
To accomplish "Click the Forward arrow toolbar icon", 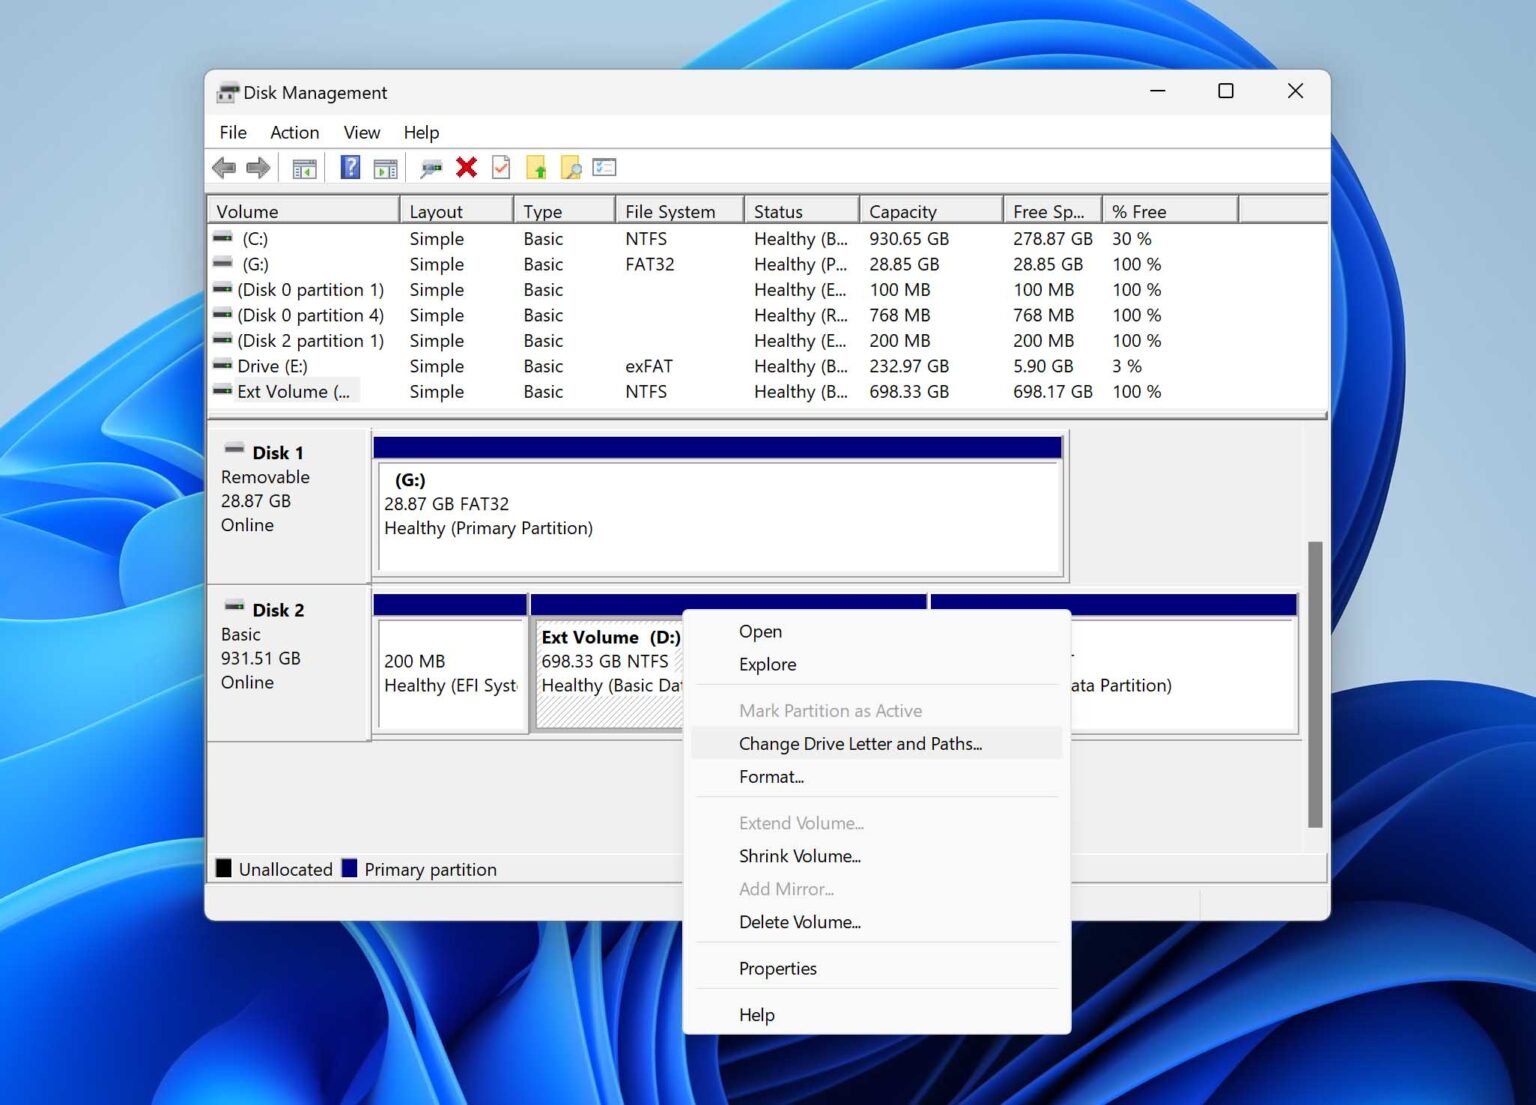I will pos(258,168).
